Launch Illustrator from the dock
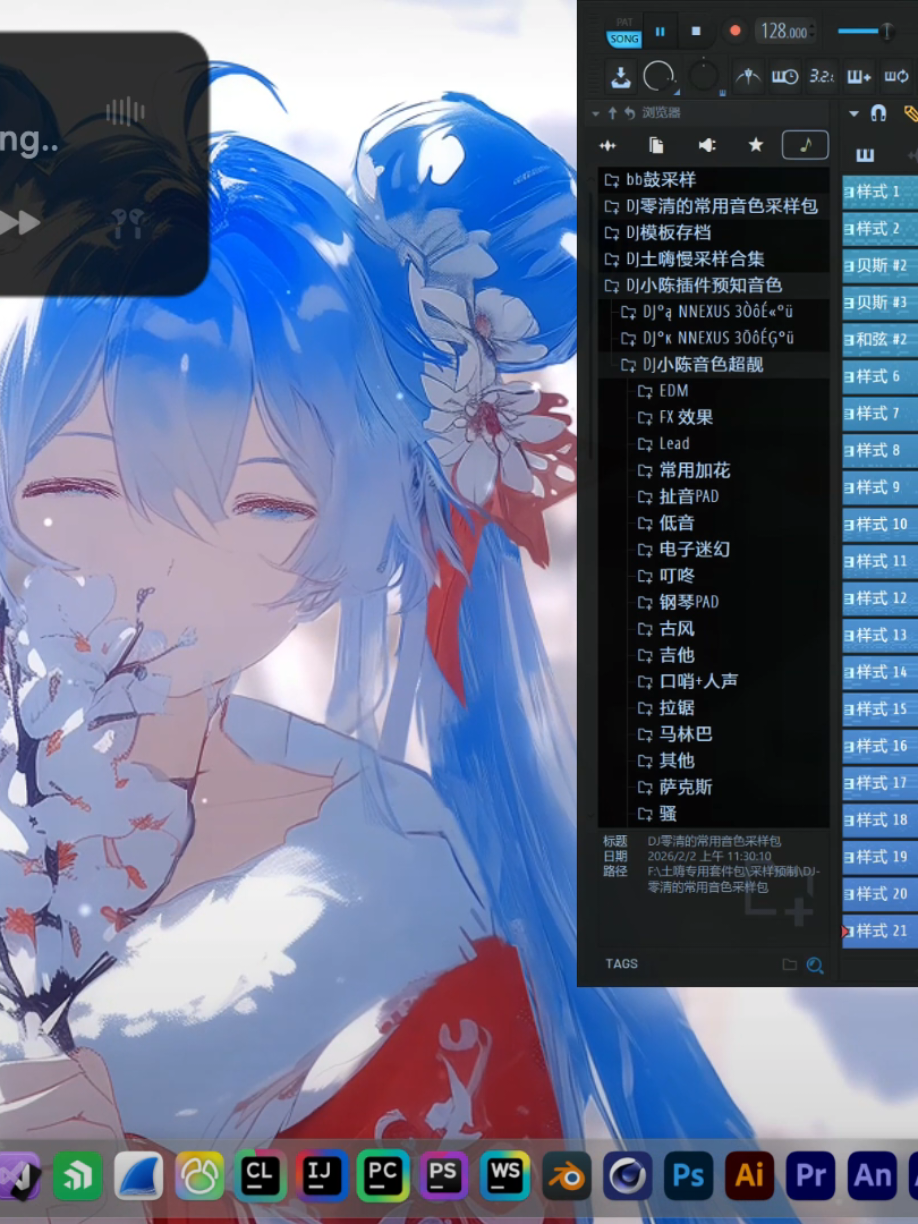Viewport: 918px width, 1224px height. coord(750,1175)
